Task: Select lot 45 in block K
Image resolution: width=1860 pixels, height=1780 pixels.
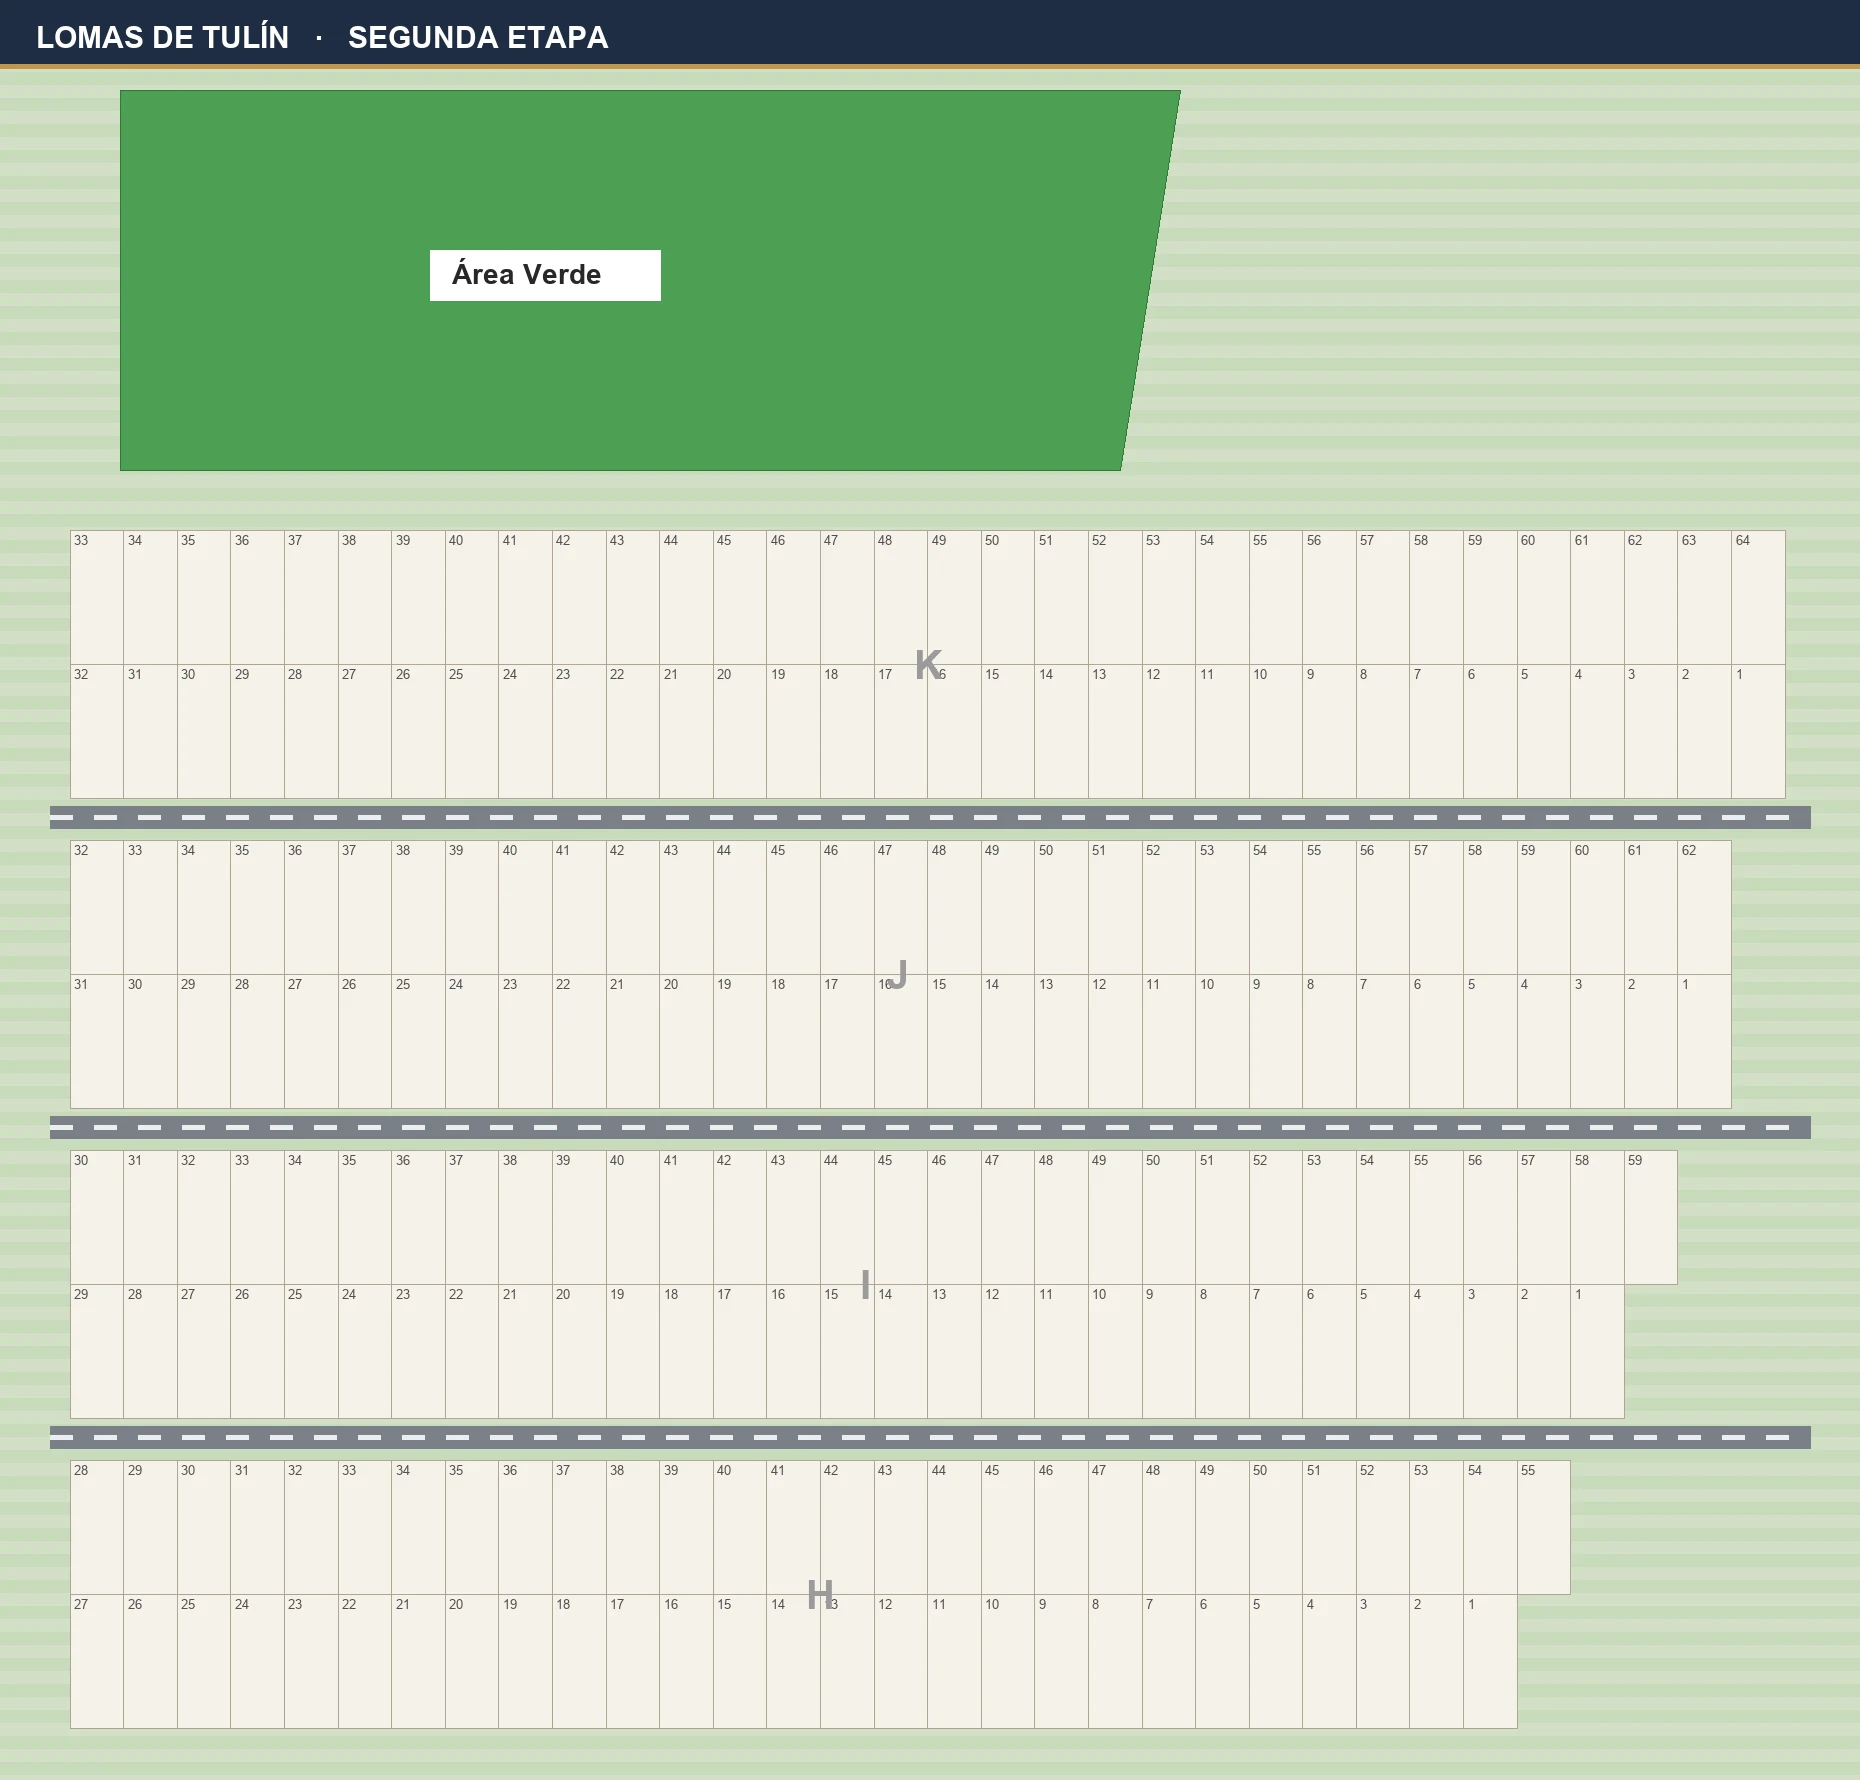Action: [740, 597]
